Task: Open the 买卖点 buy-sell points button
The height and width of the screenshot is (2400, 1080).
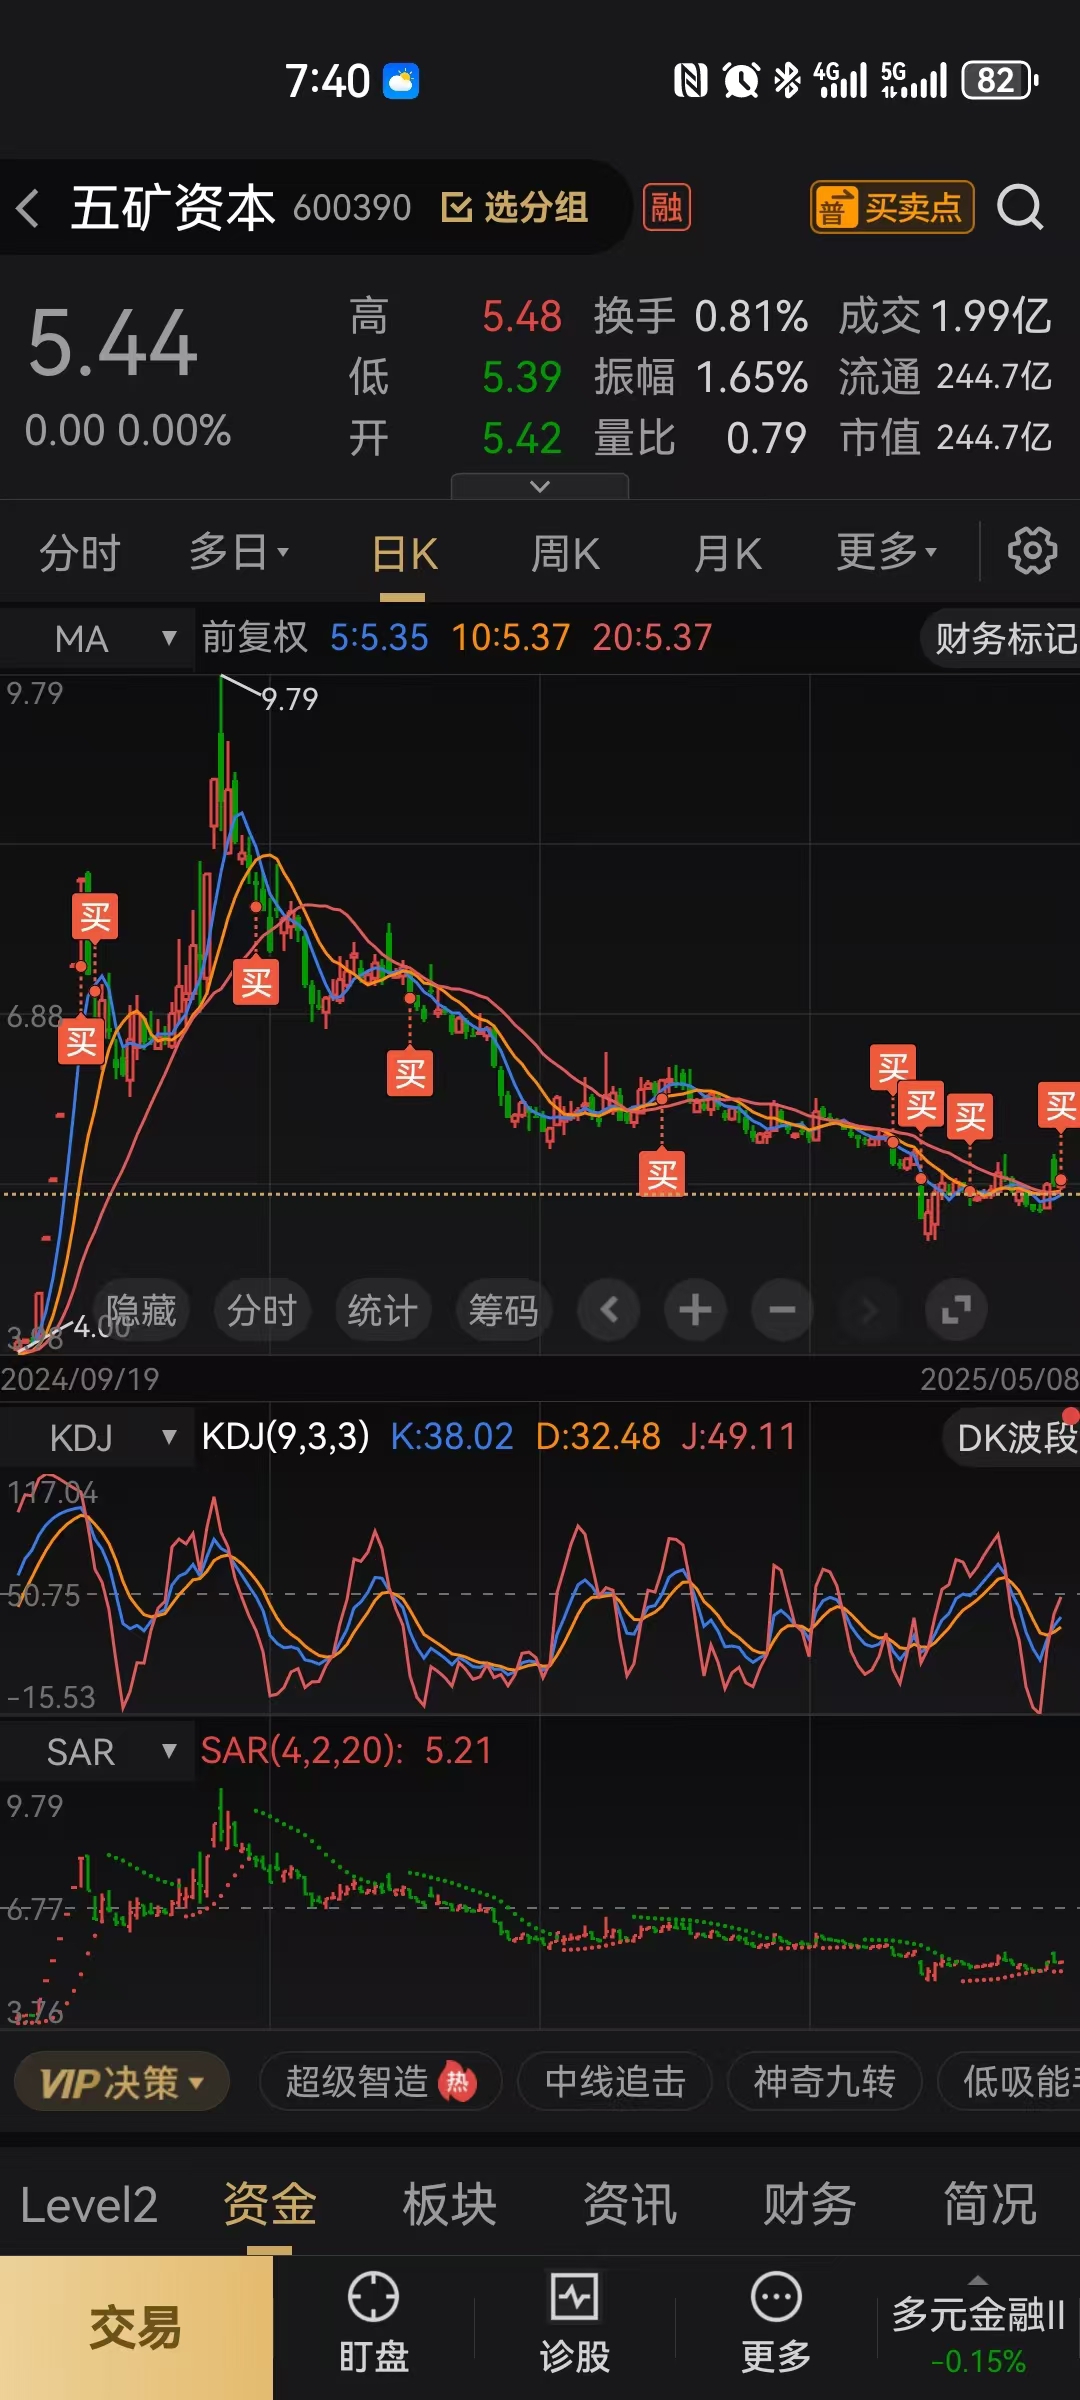Action: click(x=891, y=208)
